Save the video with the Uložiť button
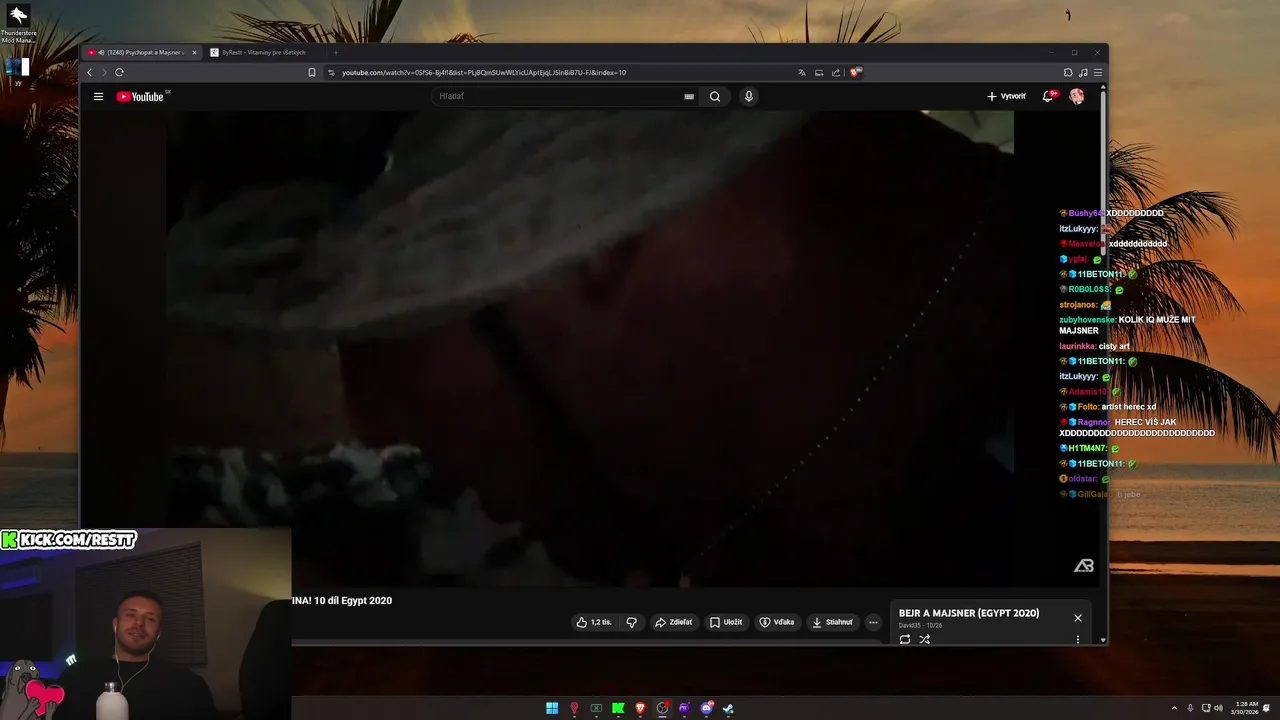 click(x=726, y=622)
